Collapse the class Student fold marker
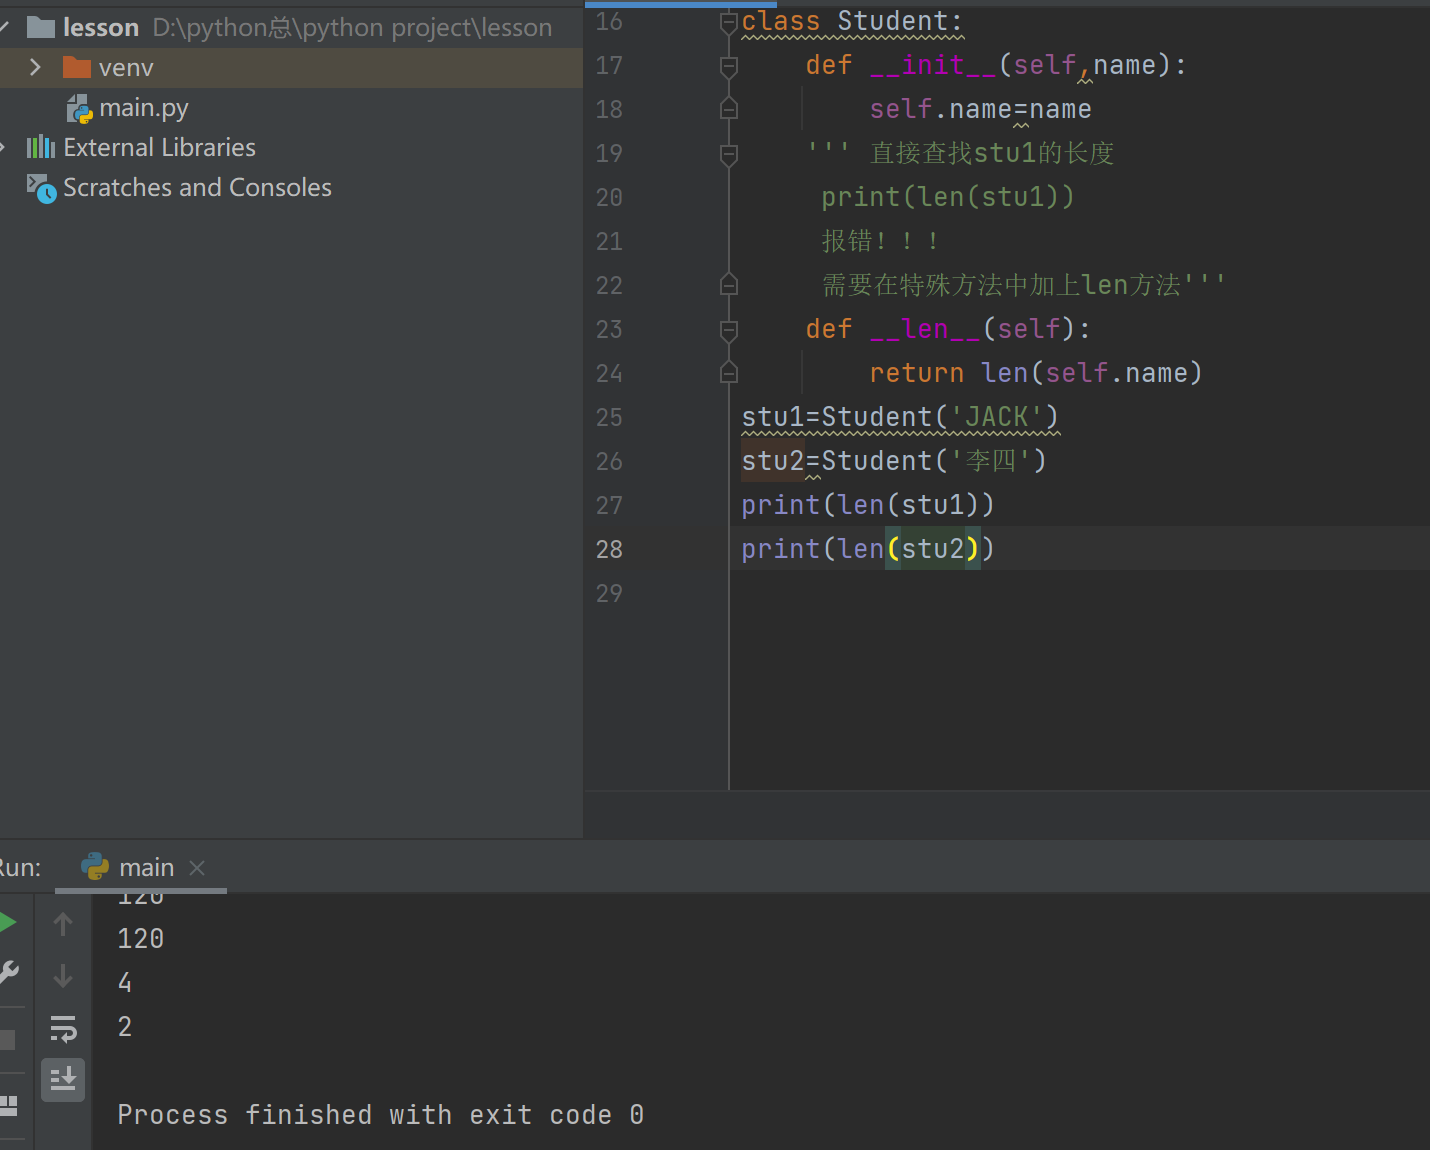The width and height of the screenshot is (1430, 1150). (729, 23)
